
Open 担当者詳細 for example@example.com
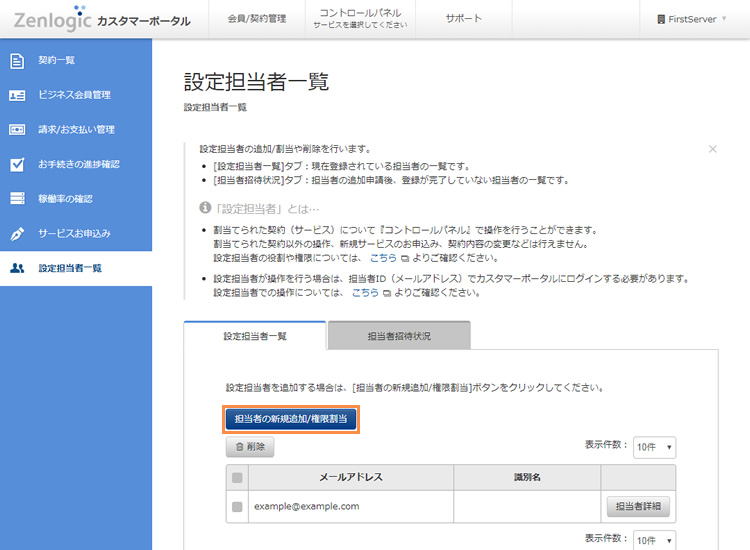click(638, 507)
